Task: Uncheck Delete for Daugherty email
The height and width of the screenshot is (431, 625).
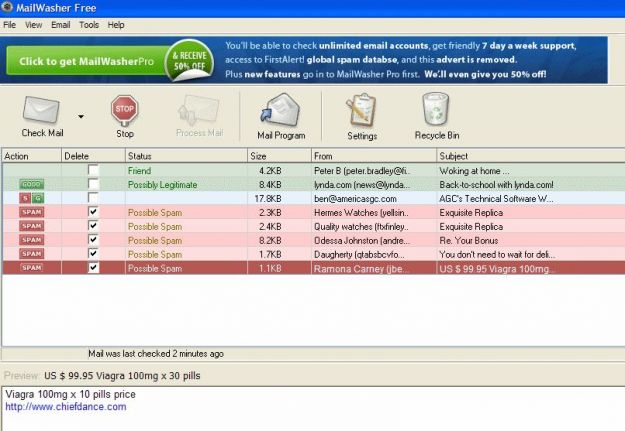Action: 93,254
